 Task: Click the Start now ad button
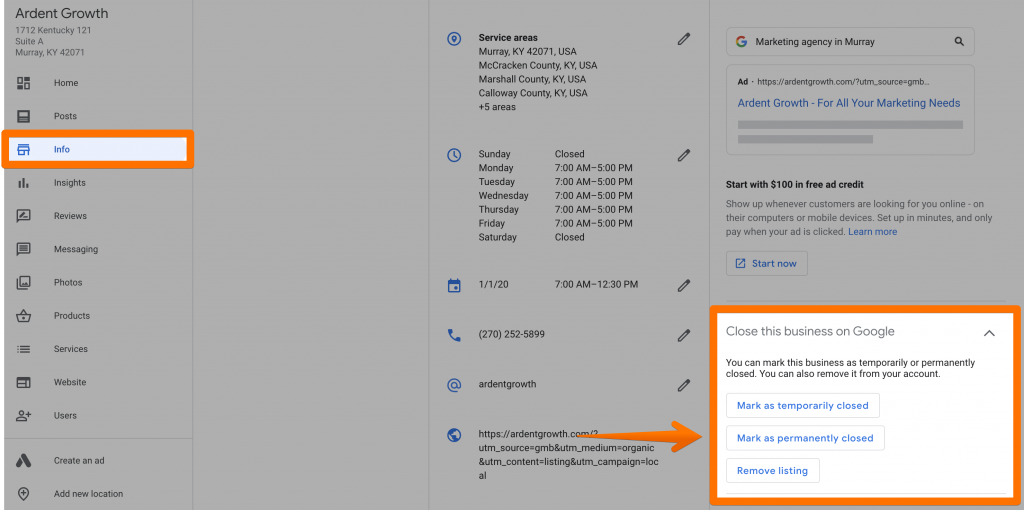[x=767, y=264]
